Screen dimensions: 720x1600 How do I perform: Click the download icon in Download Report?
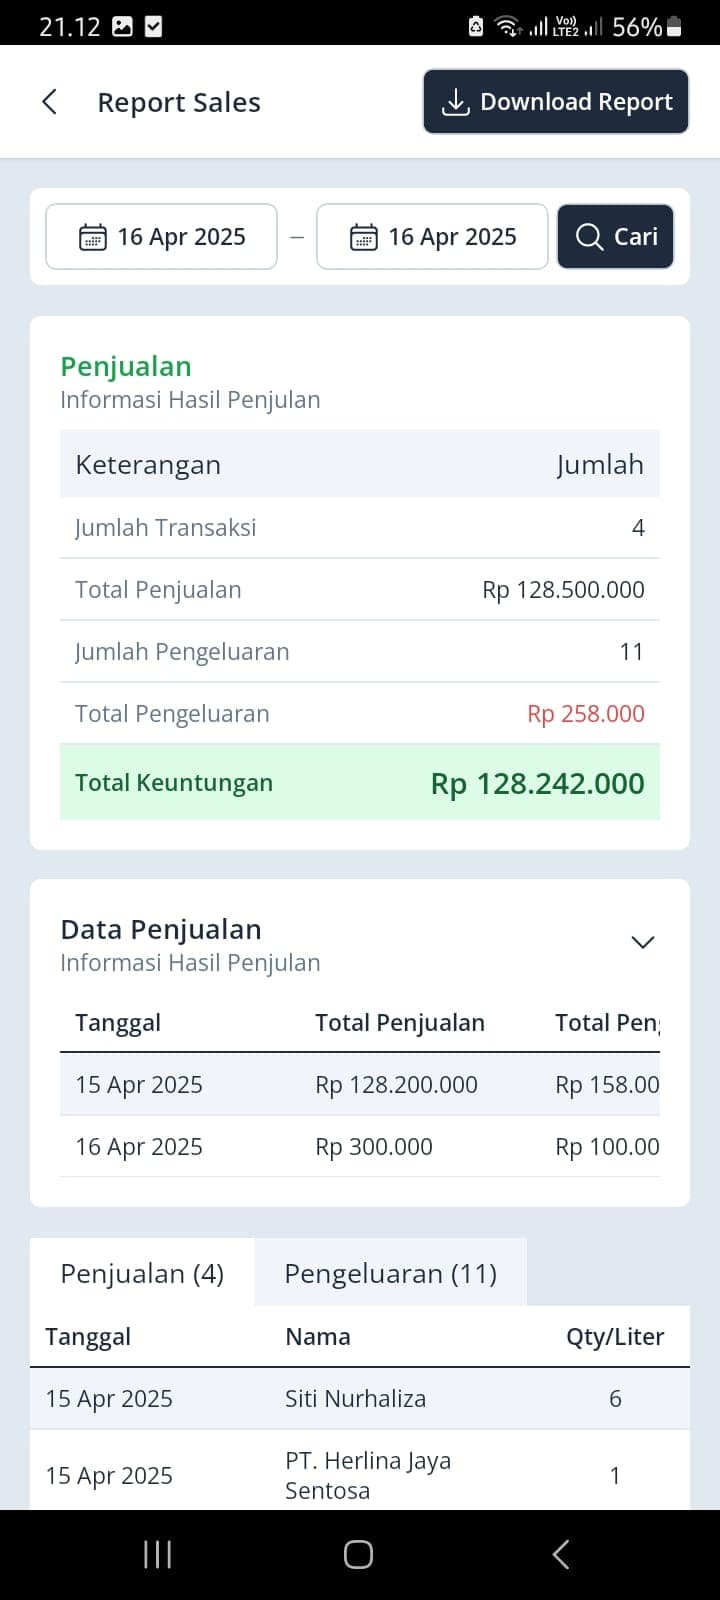(x=455, y=102)
